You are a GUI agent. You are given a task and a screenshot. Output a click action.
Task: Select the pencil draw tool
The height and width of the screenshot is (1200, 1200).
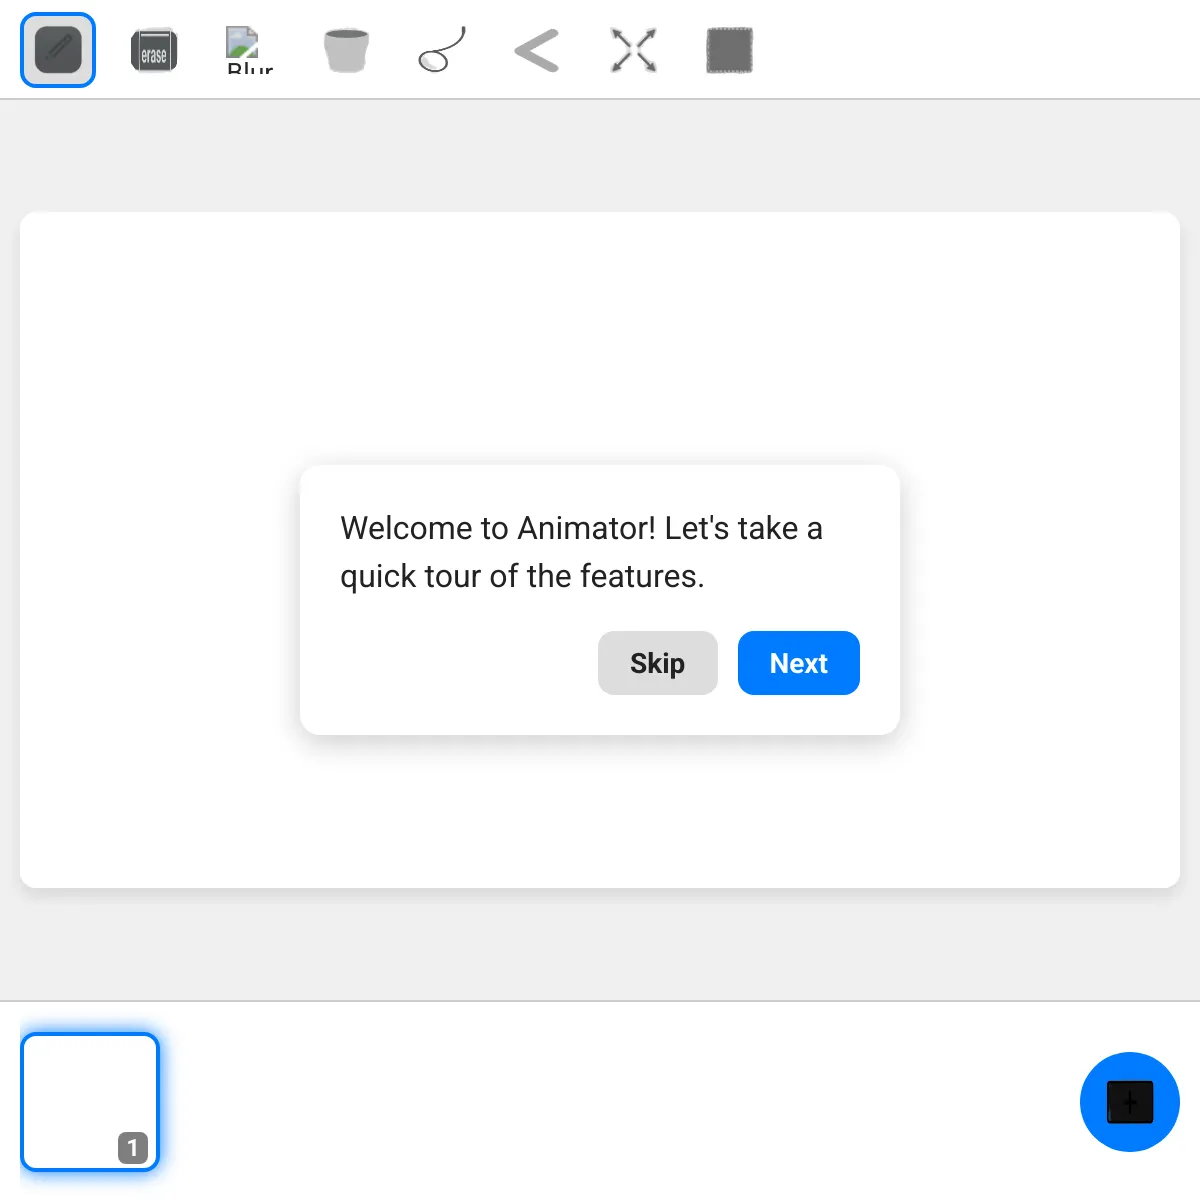point(58,50)
